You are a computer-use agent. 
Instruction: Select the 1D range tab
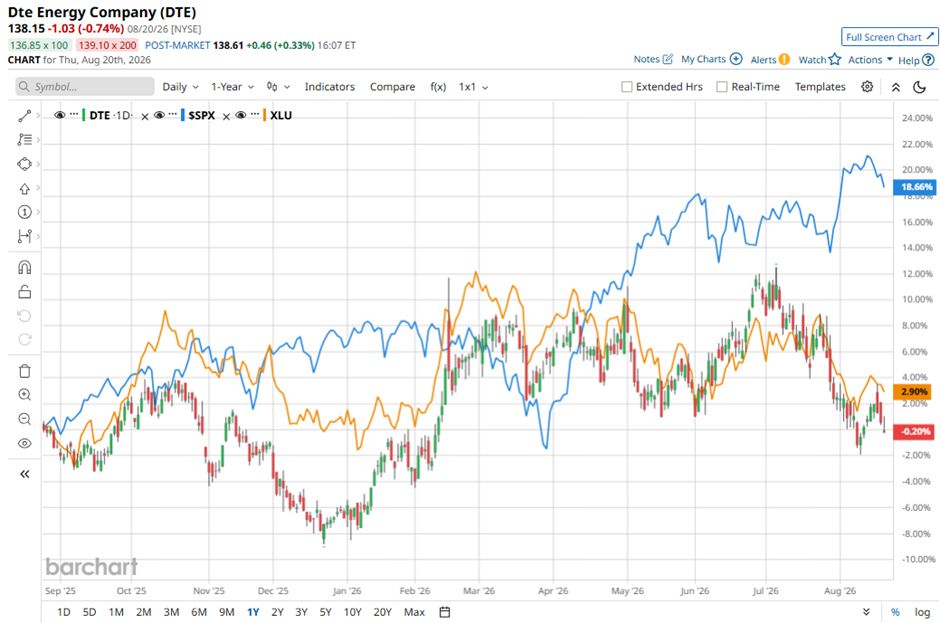64,612
